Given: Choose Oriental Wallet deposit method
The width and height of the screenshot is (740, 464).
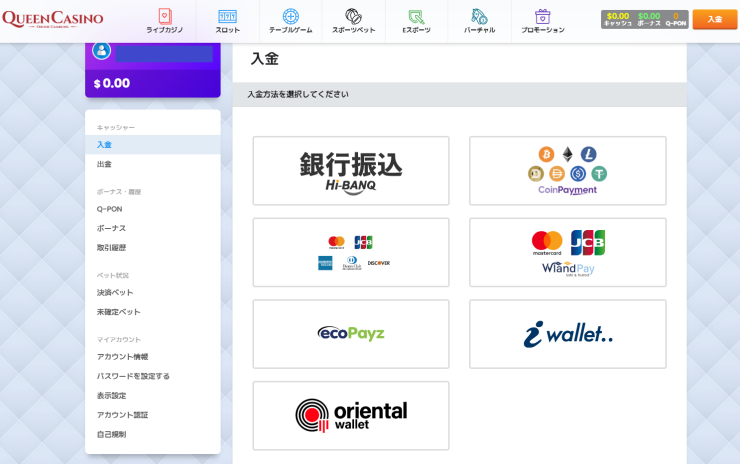Looking at the screenshot, I should 351,416.
